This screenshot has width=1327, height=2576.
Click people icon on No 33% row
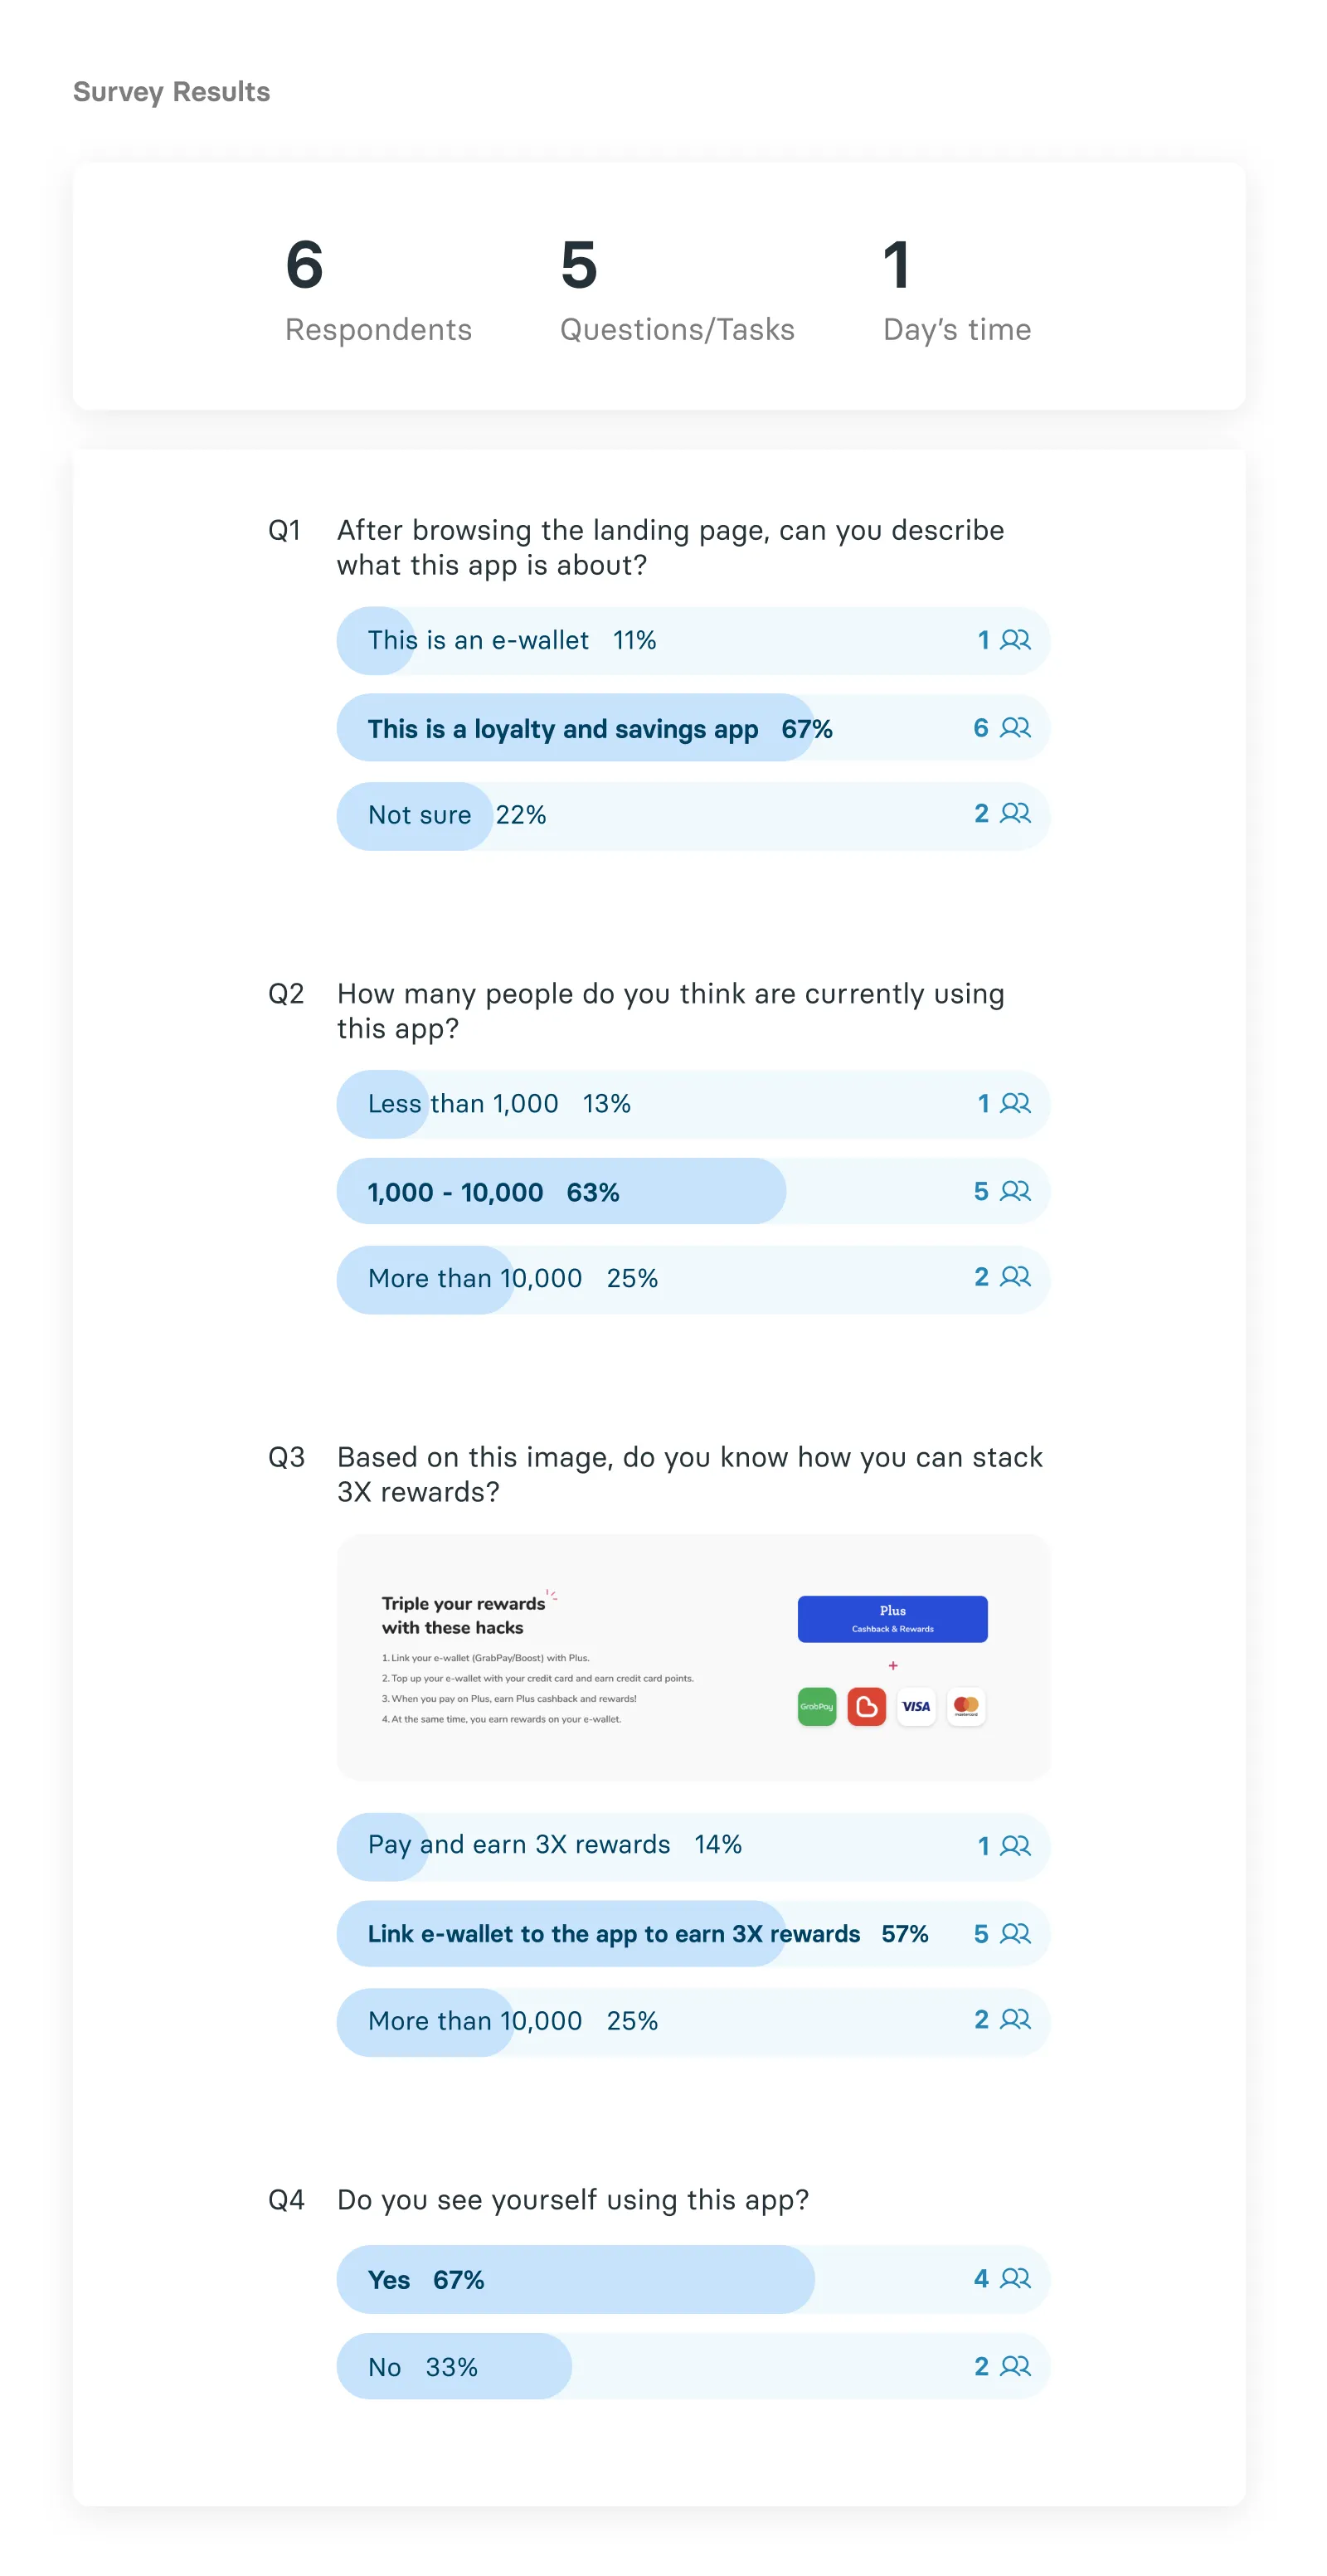[x=1015, y=2367]
